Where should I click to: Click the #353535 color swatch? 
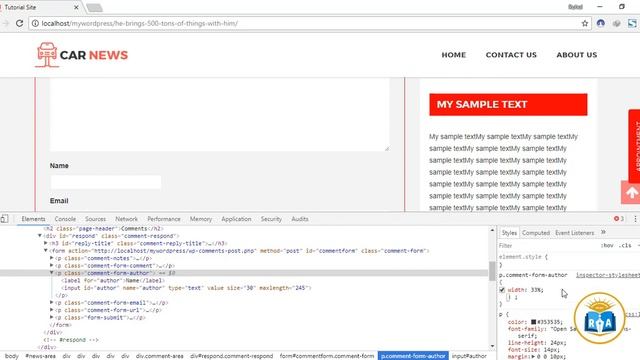(x=533, y=322)
